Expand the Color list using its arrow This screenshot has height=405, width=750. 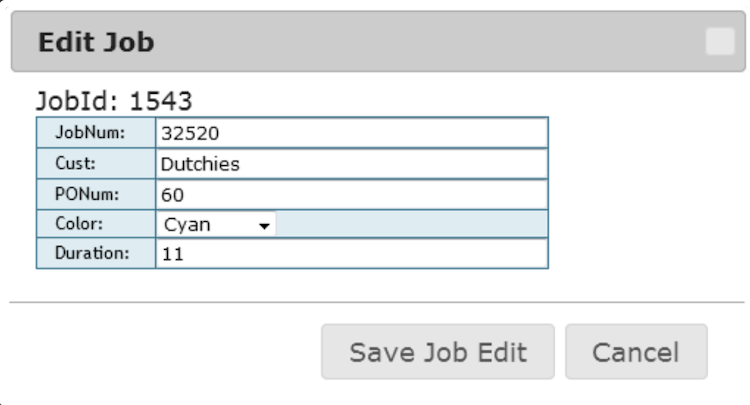[x=265, y=226]
